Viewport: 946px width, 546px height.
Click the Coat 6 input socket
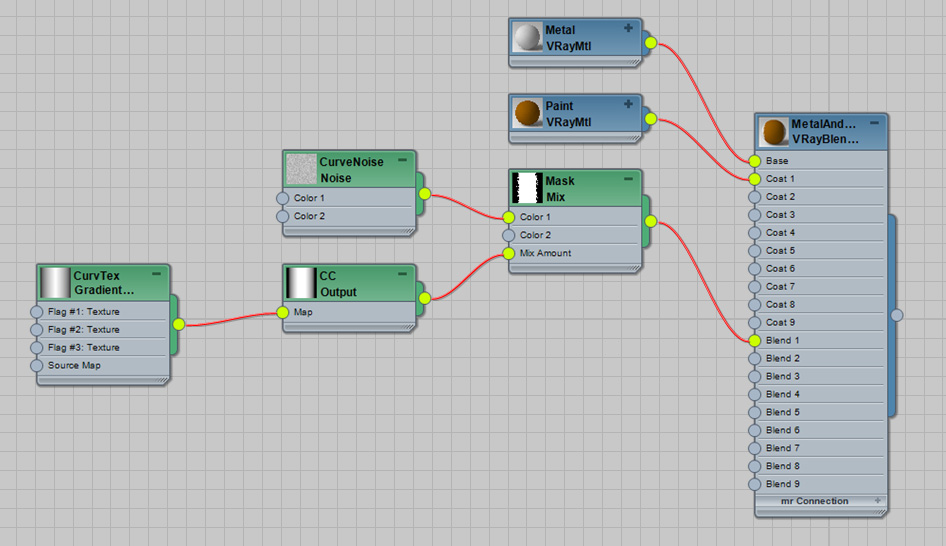(x=755, y=268)
